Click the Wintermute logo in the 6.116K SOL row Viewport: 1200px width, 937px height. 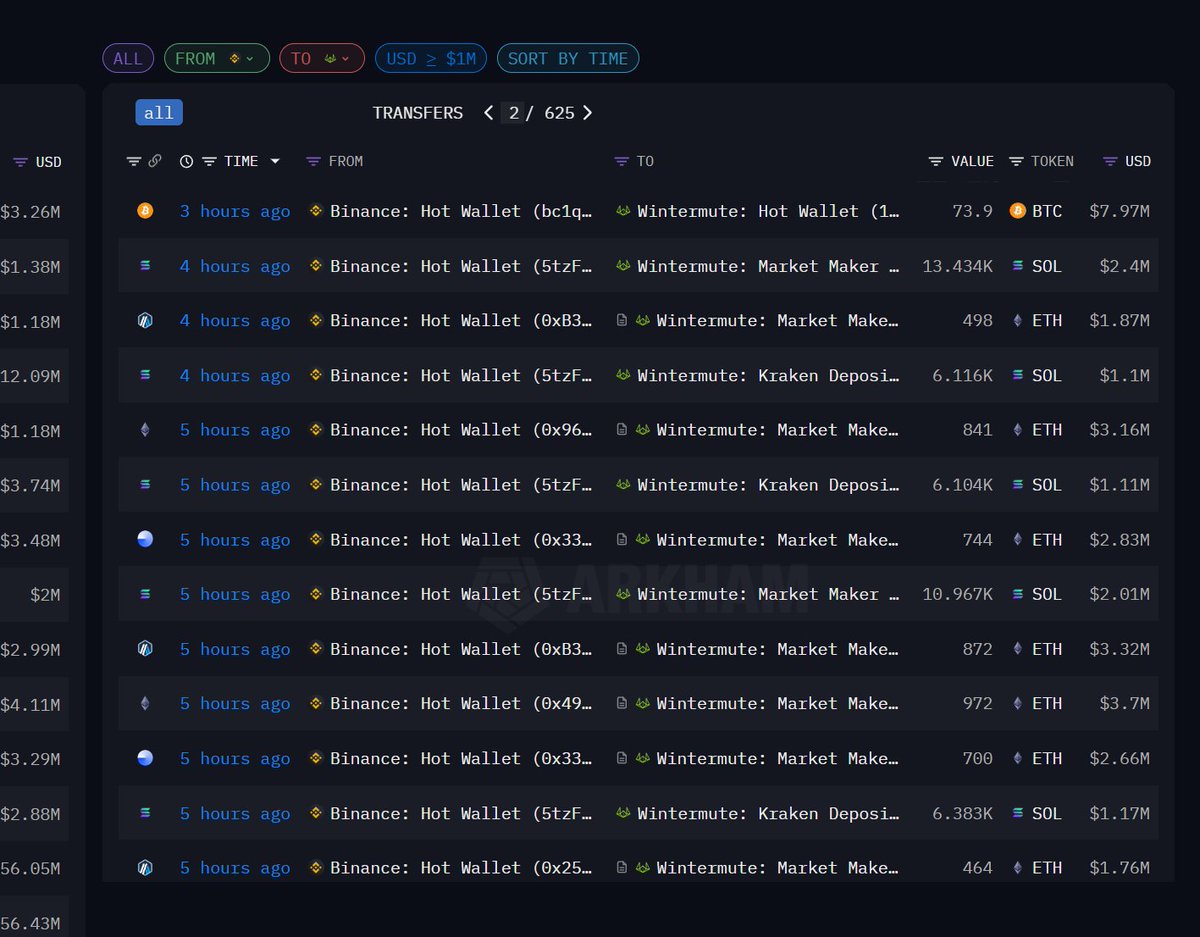pos(623,375)
